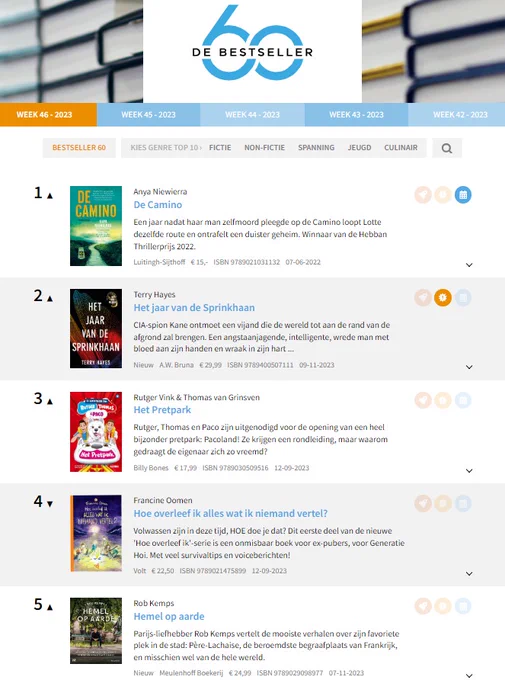The width and height of the screenshot is (505, 680).
Task: Click the star badge in Francine Oomen's row
Action: pyautogui.click(x=443, y=503)
